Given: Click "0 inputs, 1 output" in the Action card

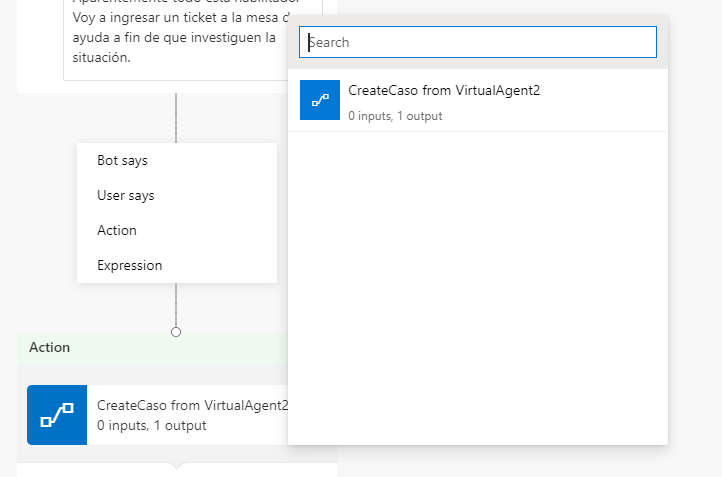Looking at the screenshot, I should (152, 425).
